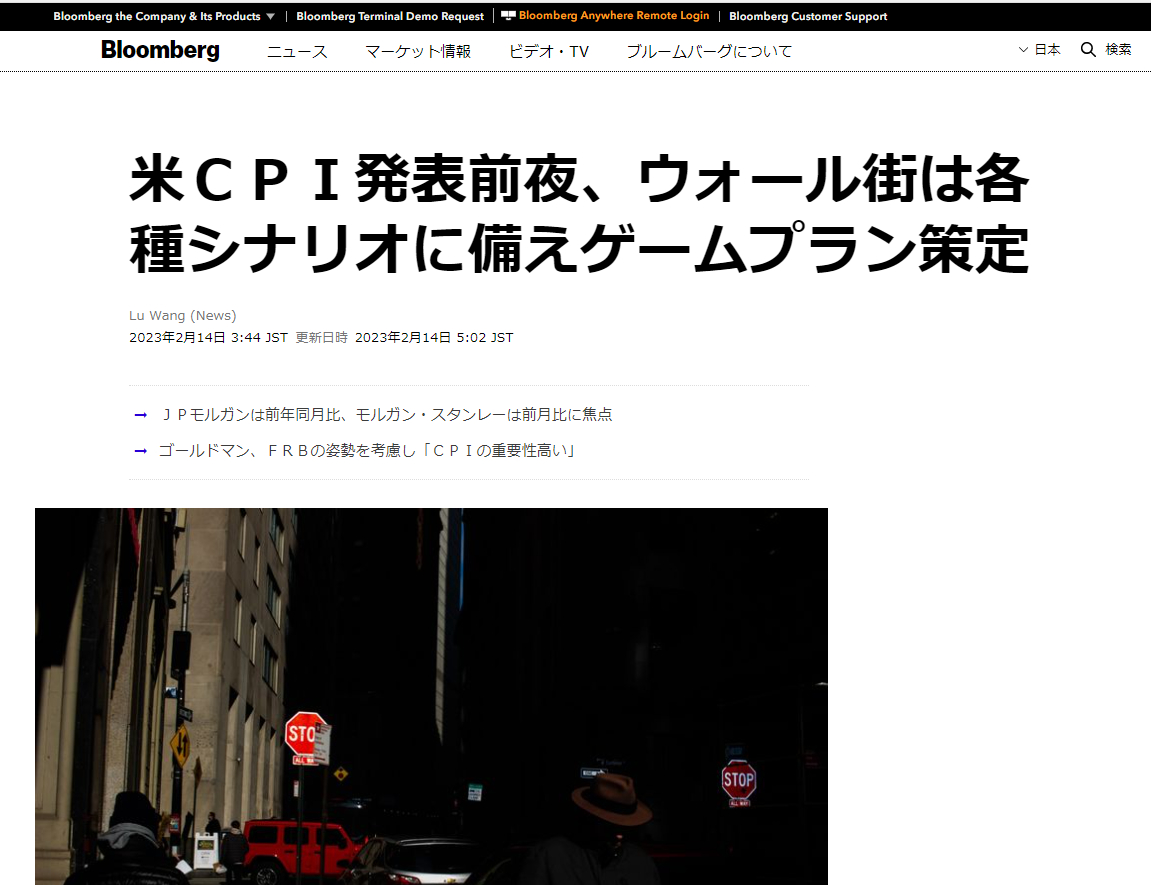The image size is (1151, 885).
Task: Open the 日本 region dropdown
Action: tap(1039, 50)
